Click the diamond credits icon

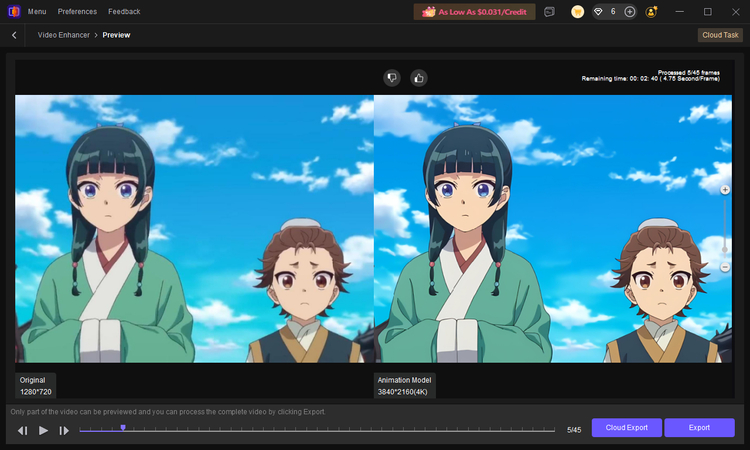tap(598, 12)
